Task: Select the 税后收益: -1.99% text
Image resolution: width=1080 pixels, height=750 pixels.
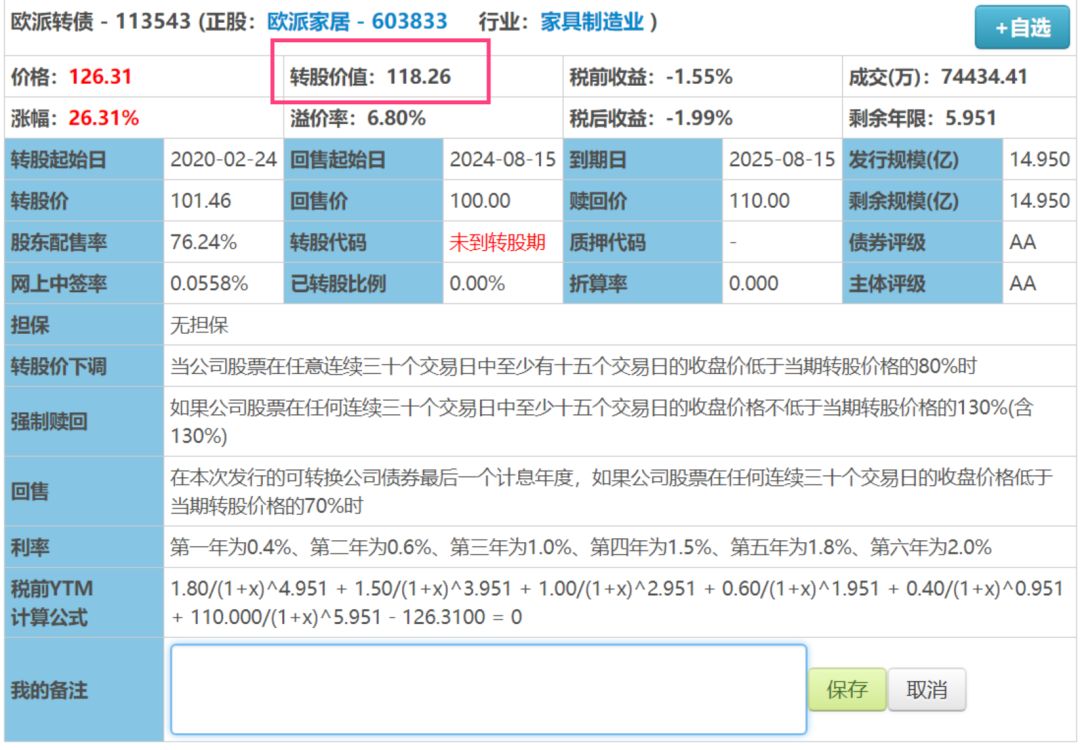Action: pyautogui.click(x=651, y=118)
